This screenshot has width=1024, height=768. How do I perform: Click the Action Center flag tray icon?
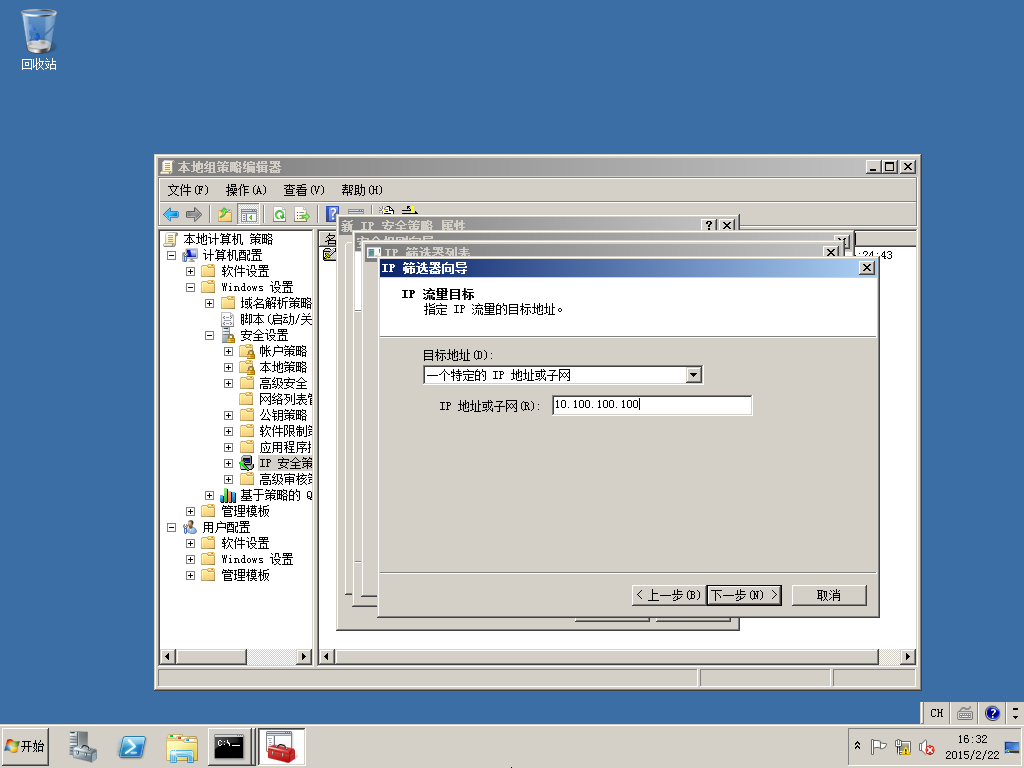(x=878, y=746)
